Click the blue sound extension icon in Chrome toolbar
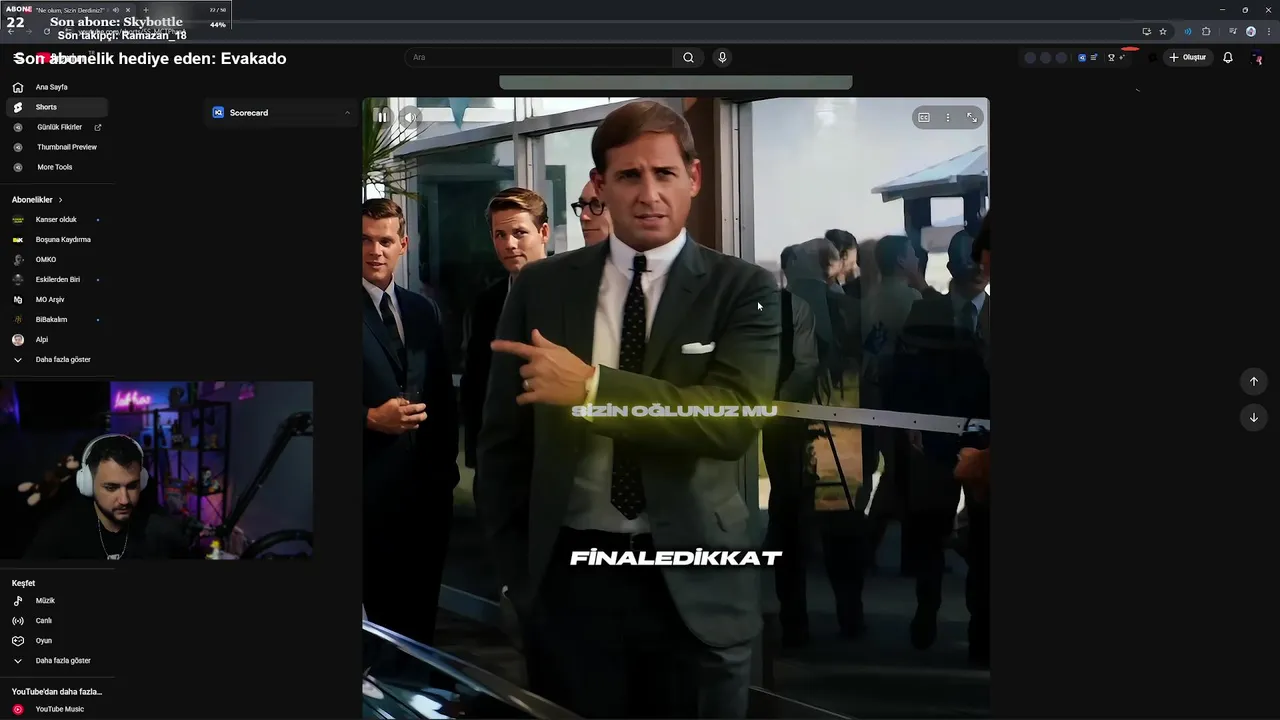The image size is (1280, 720). [1188, 31]
